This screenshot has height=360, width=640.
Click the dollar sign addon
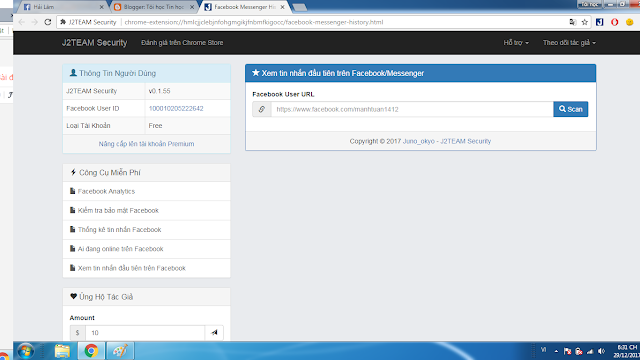78,333
